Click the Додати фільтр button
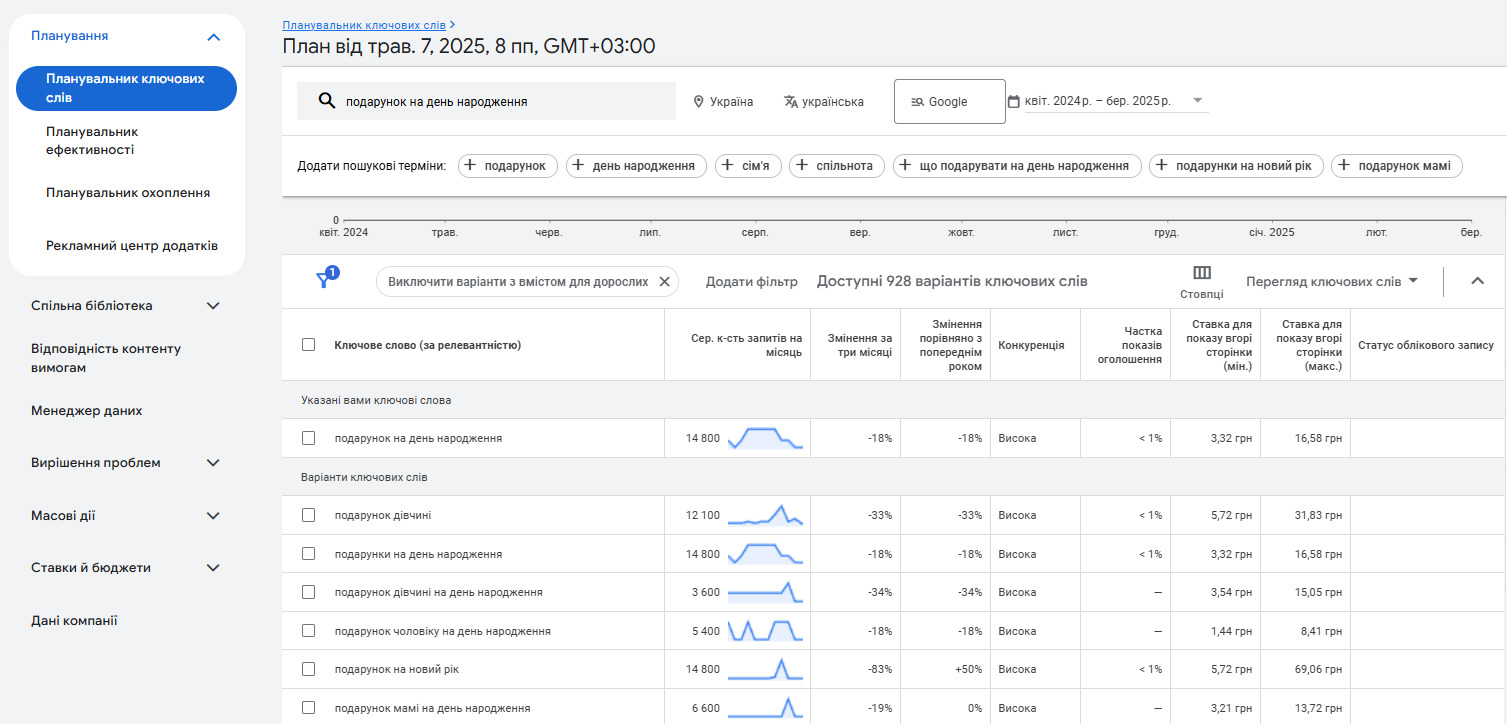The image size is (1507, 724). click(x=752, y=282)
